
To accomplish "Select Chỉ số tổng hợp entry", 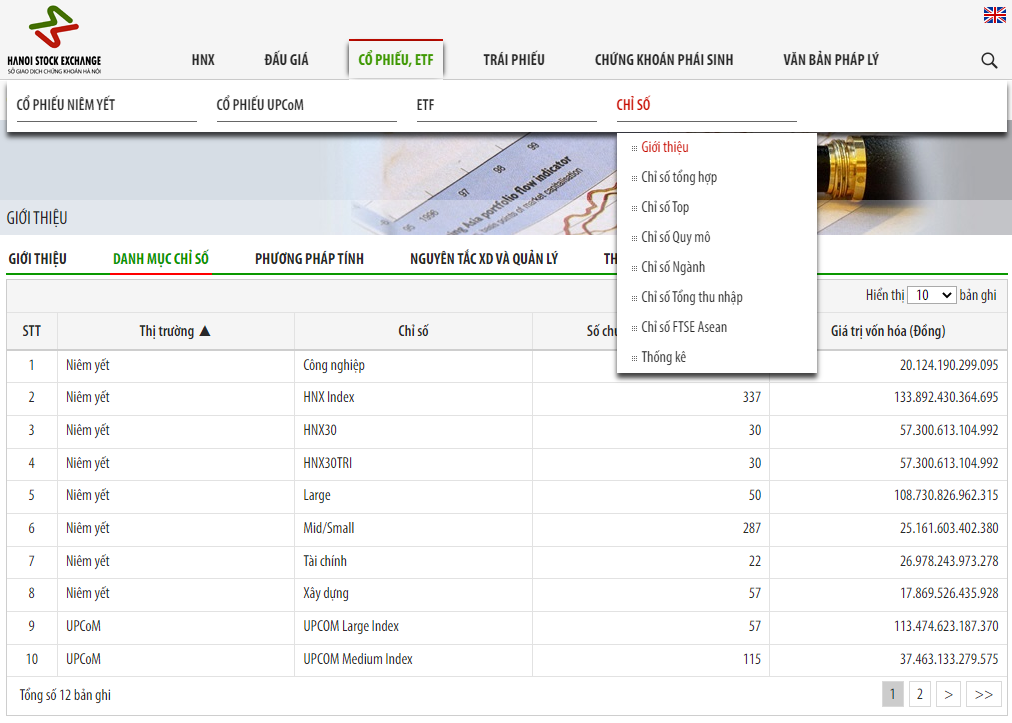I will [679, 178].
